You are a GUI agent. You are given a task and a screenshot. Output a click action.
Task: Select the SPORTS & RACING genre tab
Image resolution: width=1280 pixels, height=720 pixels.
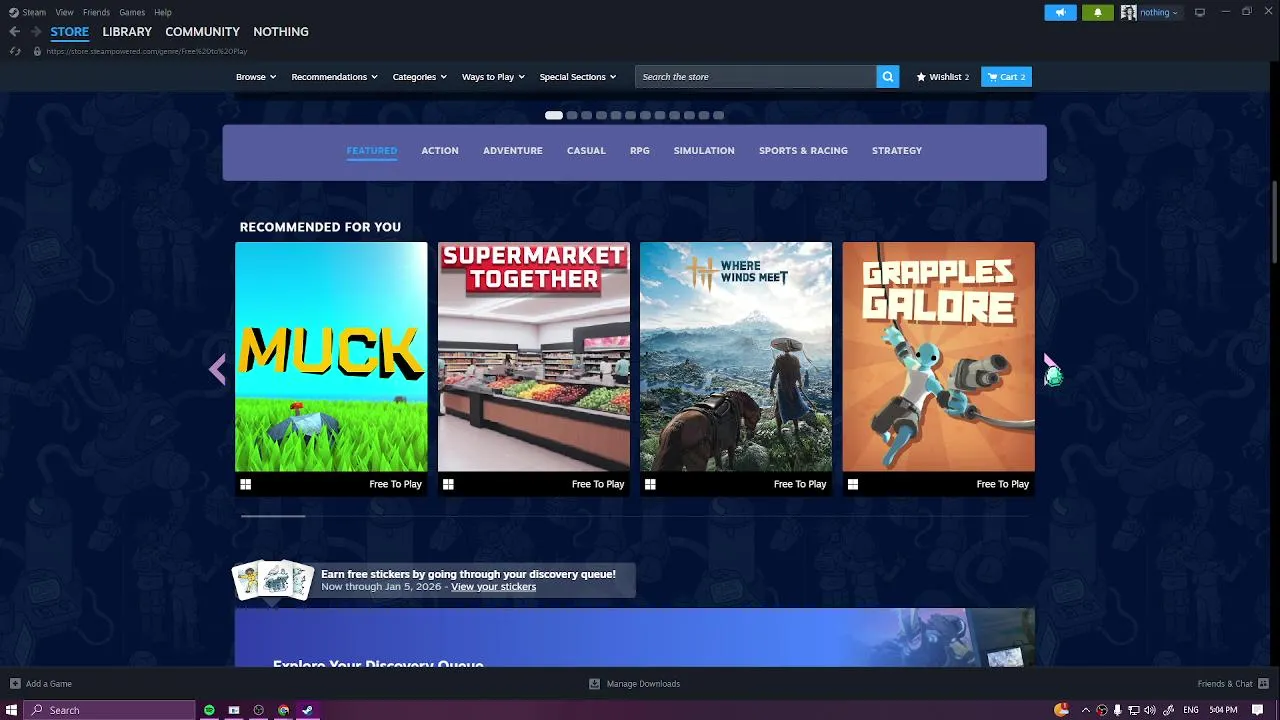click(803, 151)
